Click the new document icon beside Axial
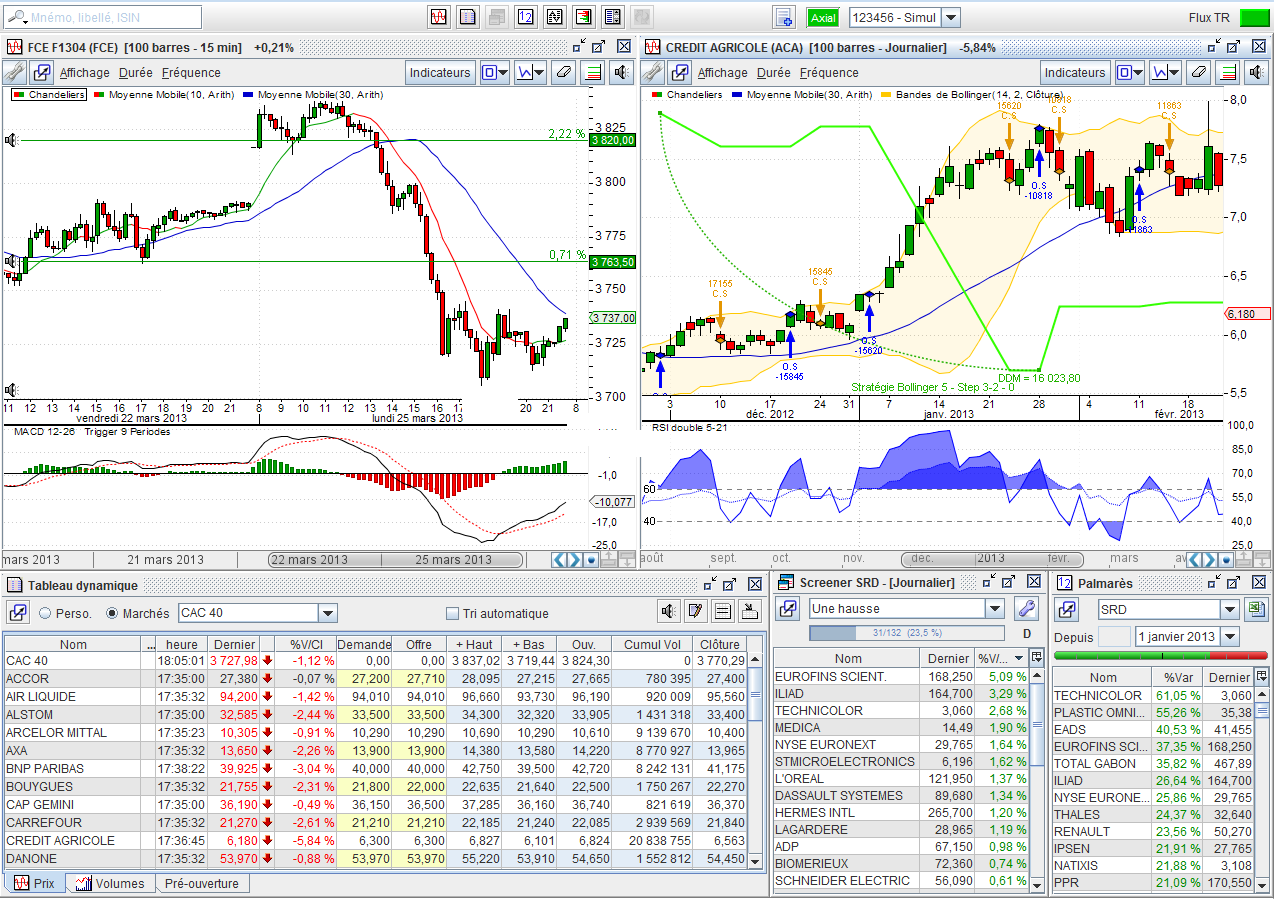Viewport: 1274px width, 899px height. click(x=784, y=17)
